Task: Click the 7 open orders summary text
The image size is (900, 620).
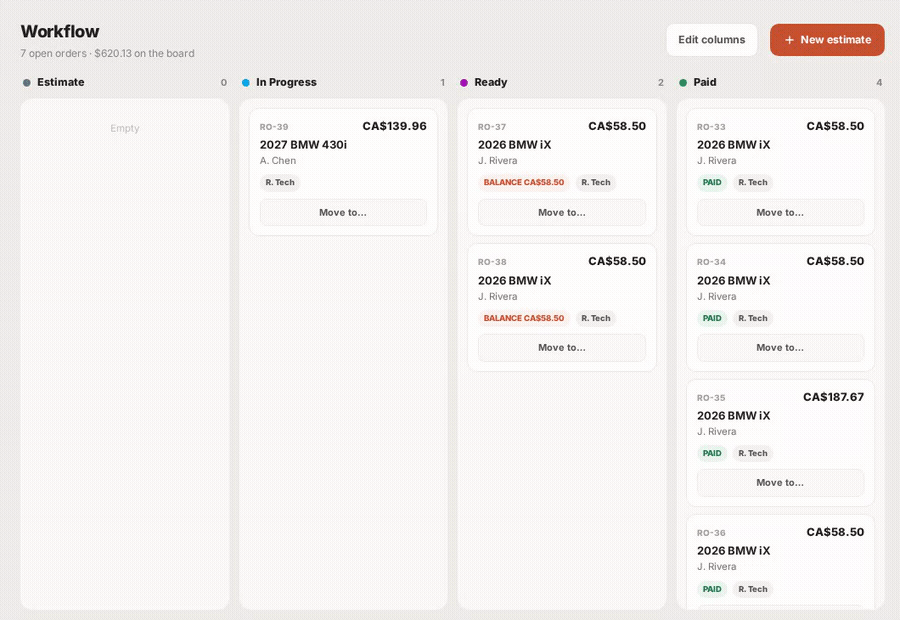Action: pos(107,53)
